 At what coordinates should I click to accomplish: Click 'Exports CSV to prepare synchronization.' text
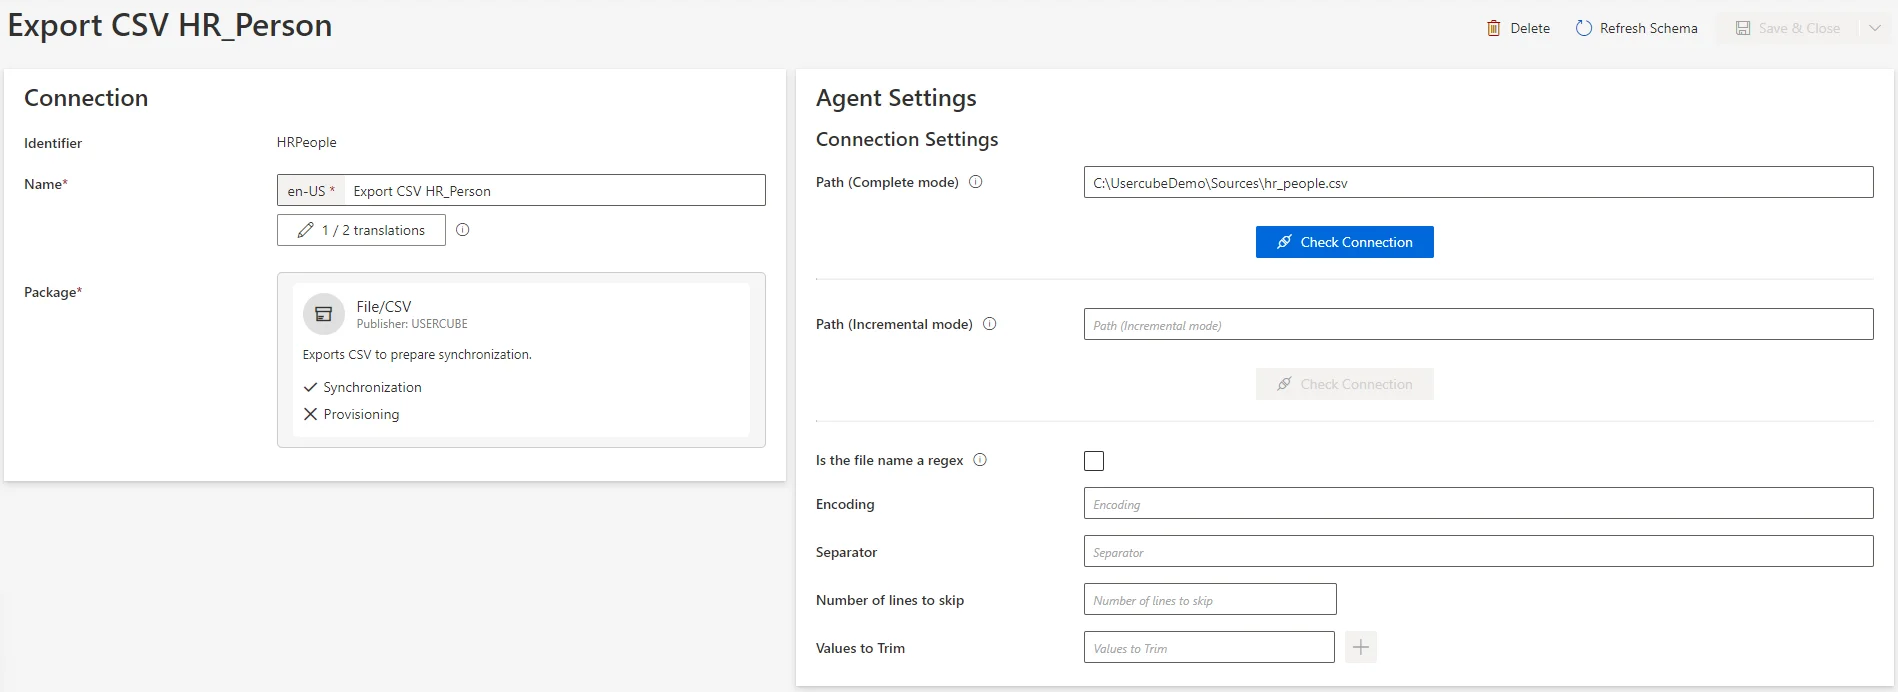417,354
